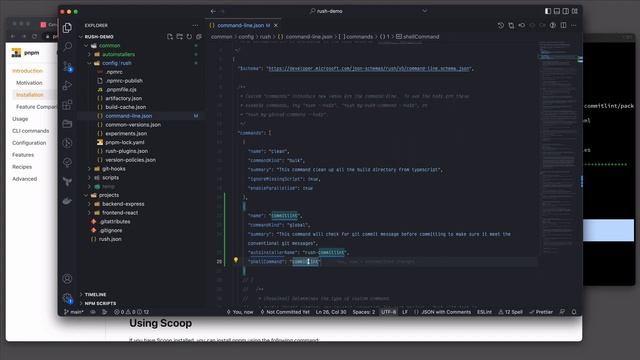Click ESLint status bar item

[x=484, y=312]
